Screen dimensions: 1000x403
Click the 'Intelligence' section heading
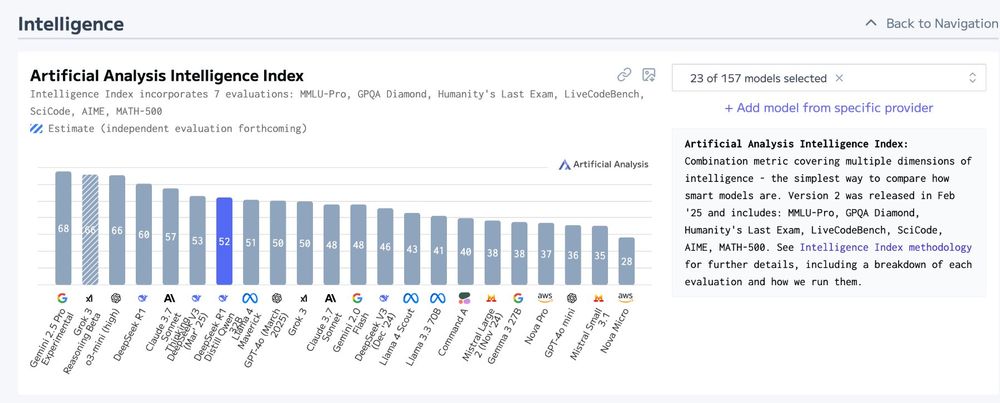pos(71,24)
